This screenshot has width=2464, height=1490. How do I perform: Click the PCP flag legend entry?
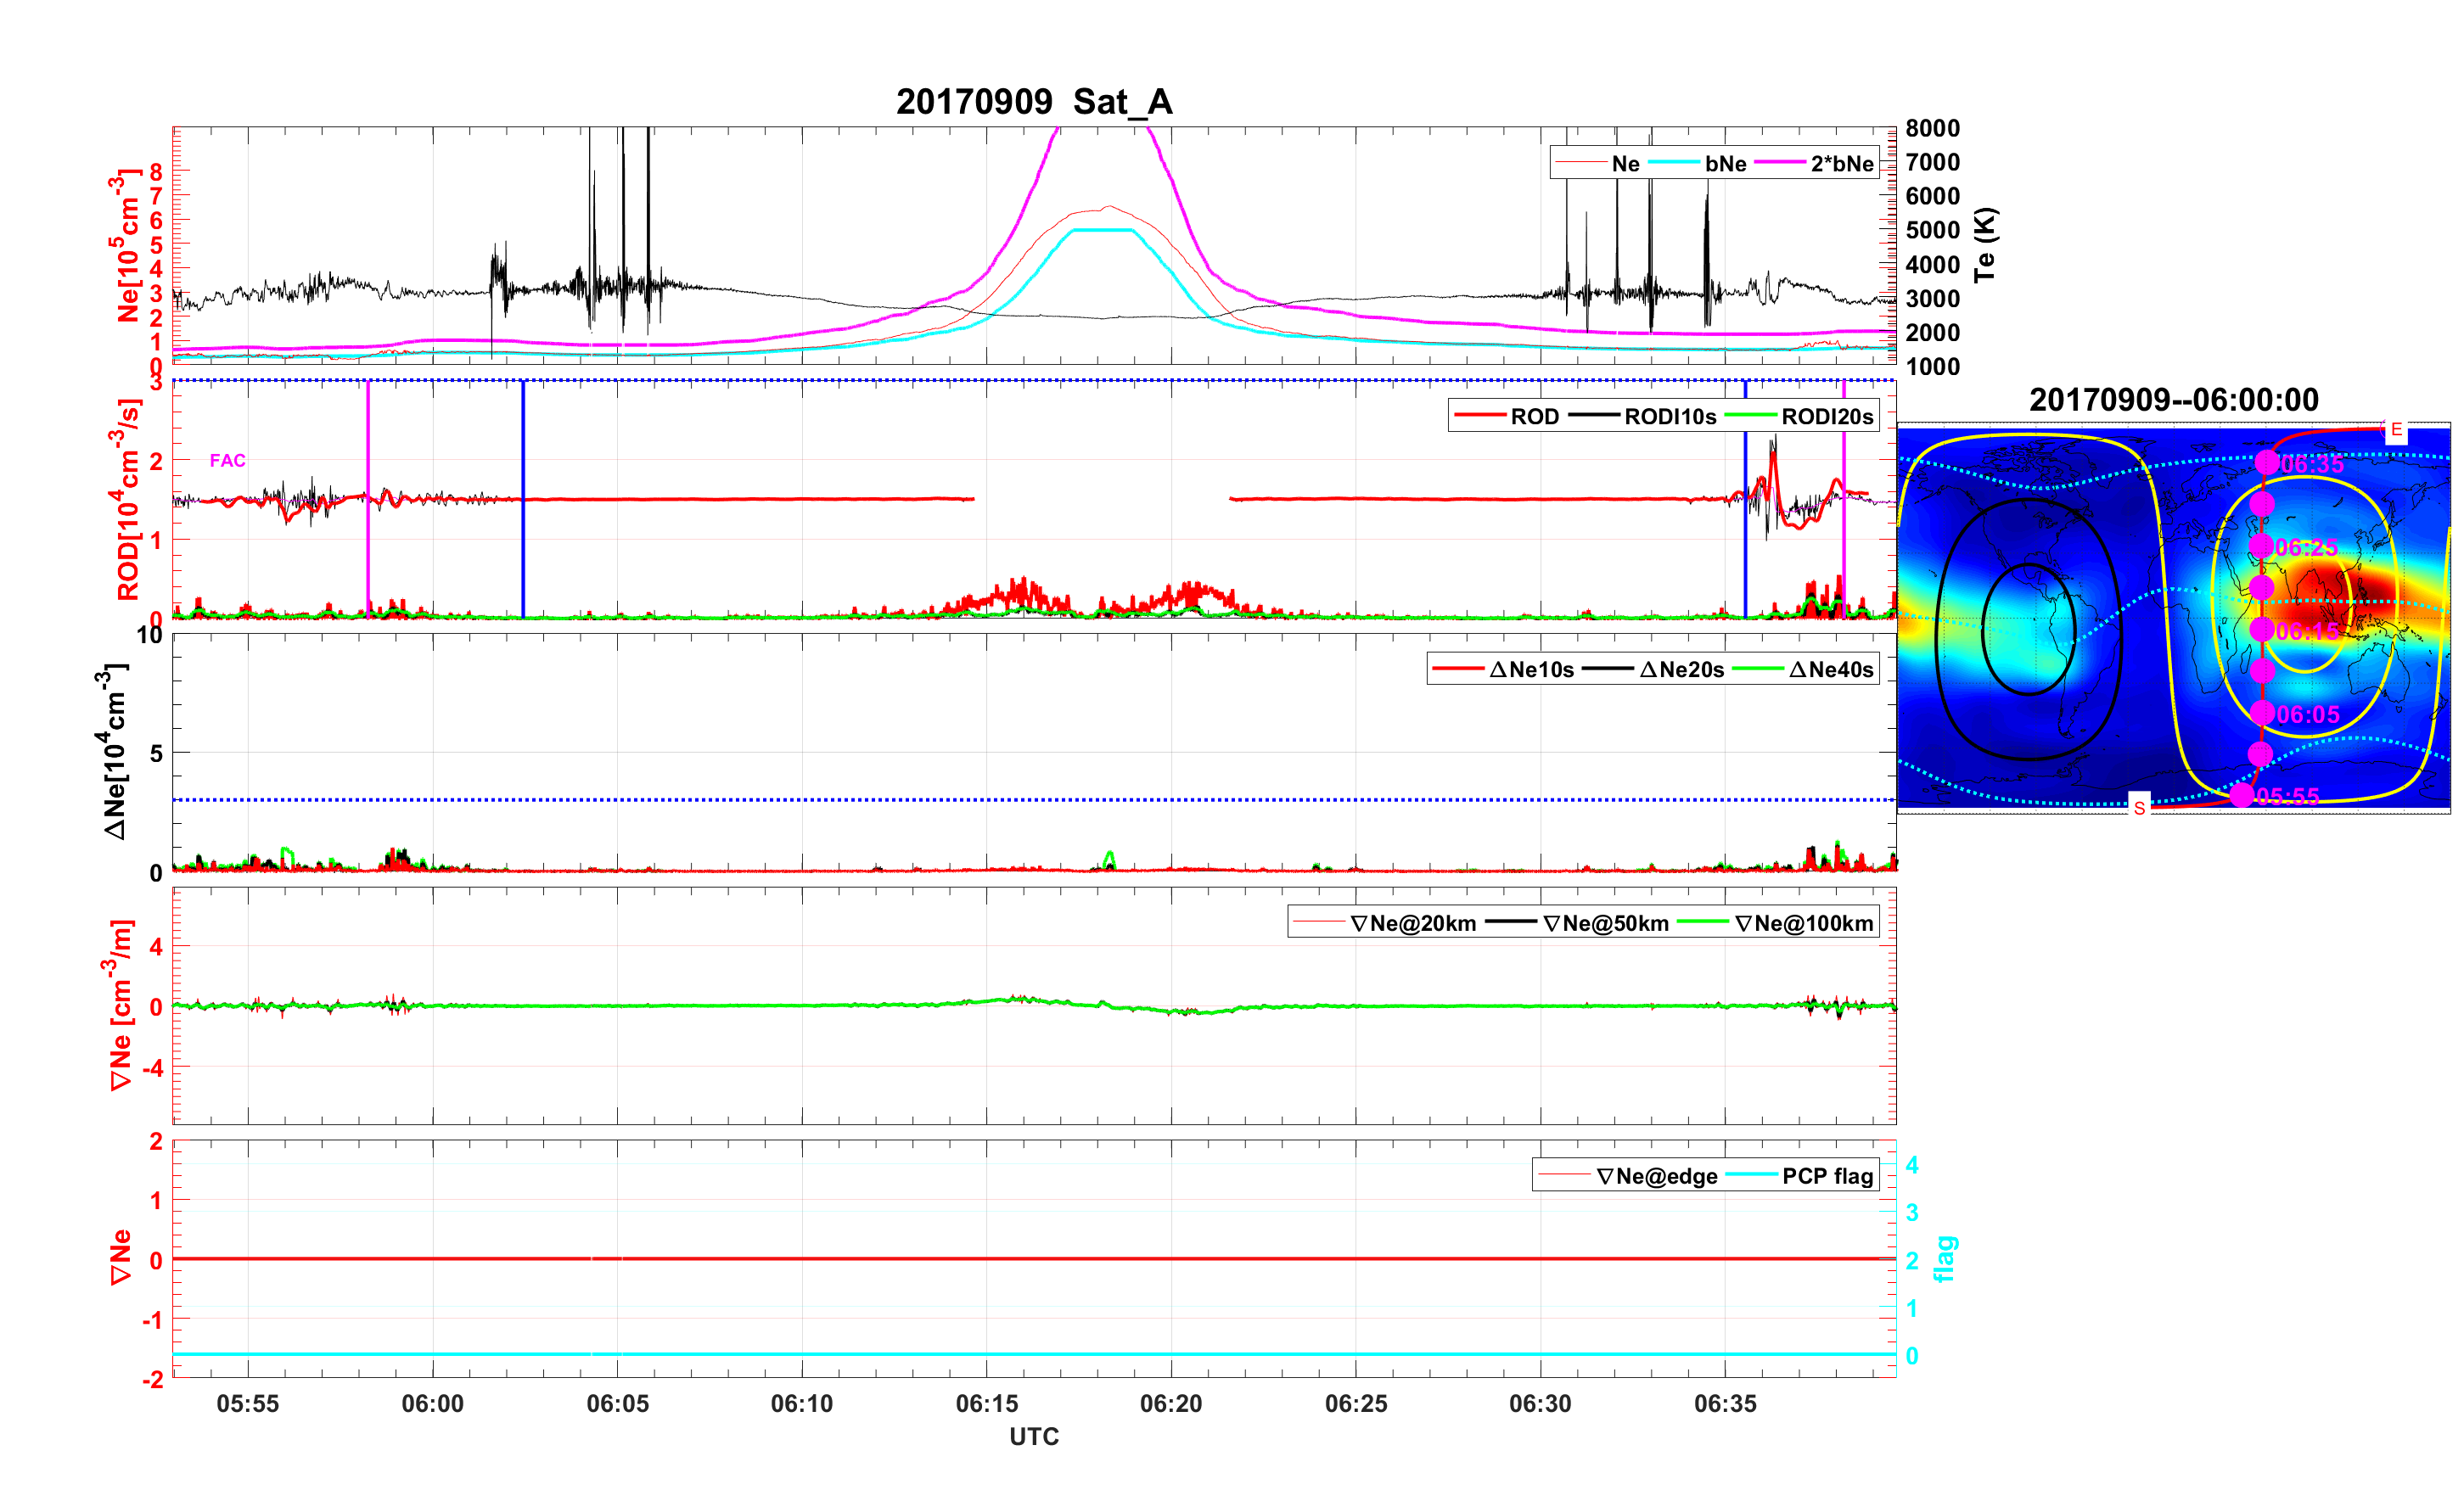point(1827,1177)
